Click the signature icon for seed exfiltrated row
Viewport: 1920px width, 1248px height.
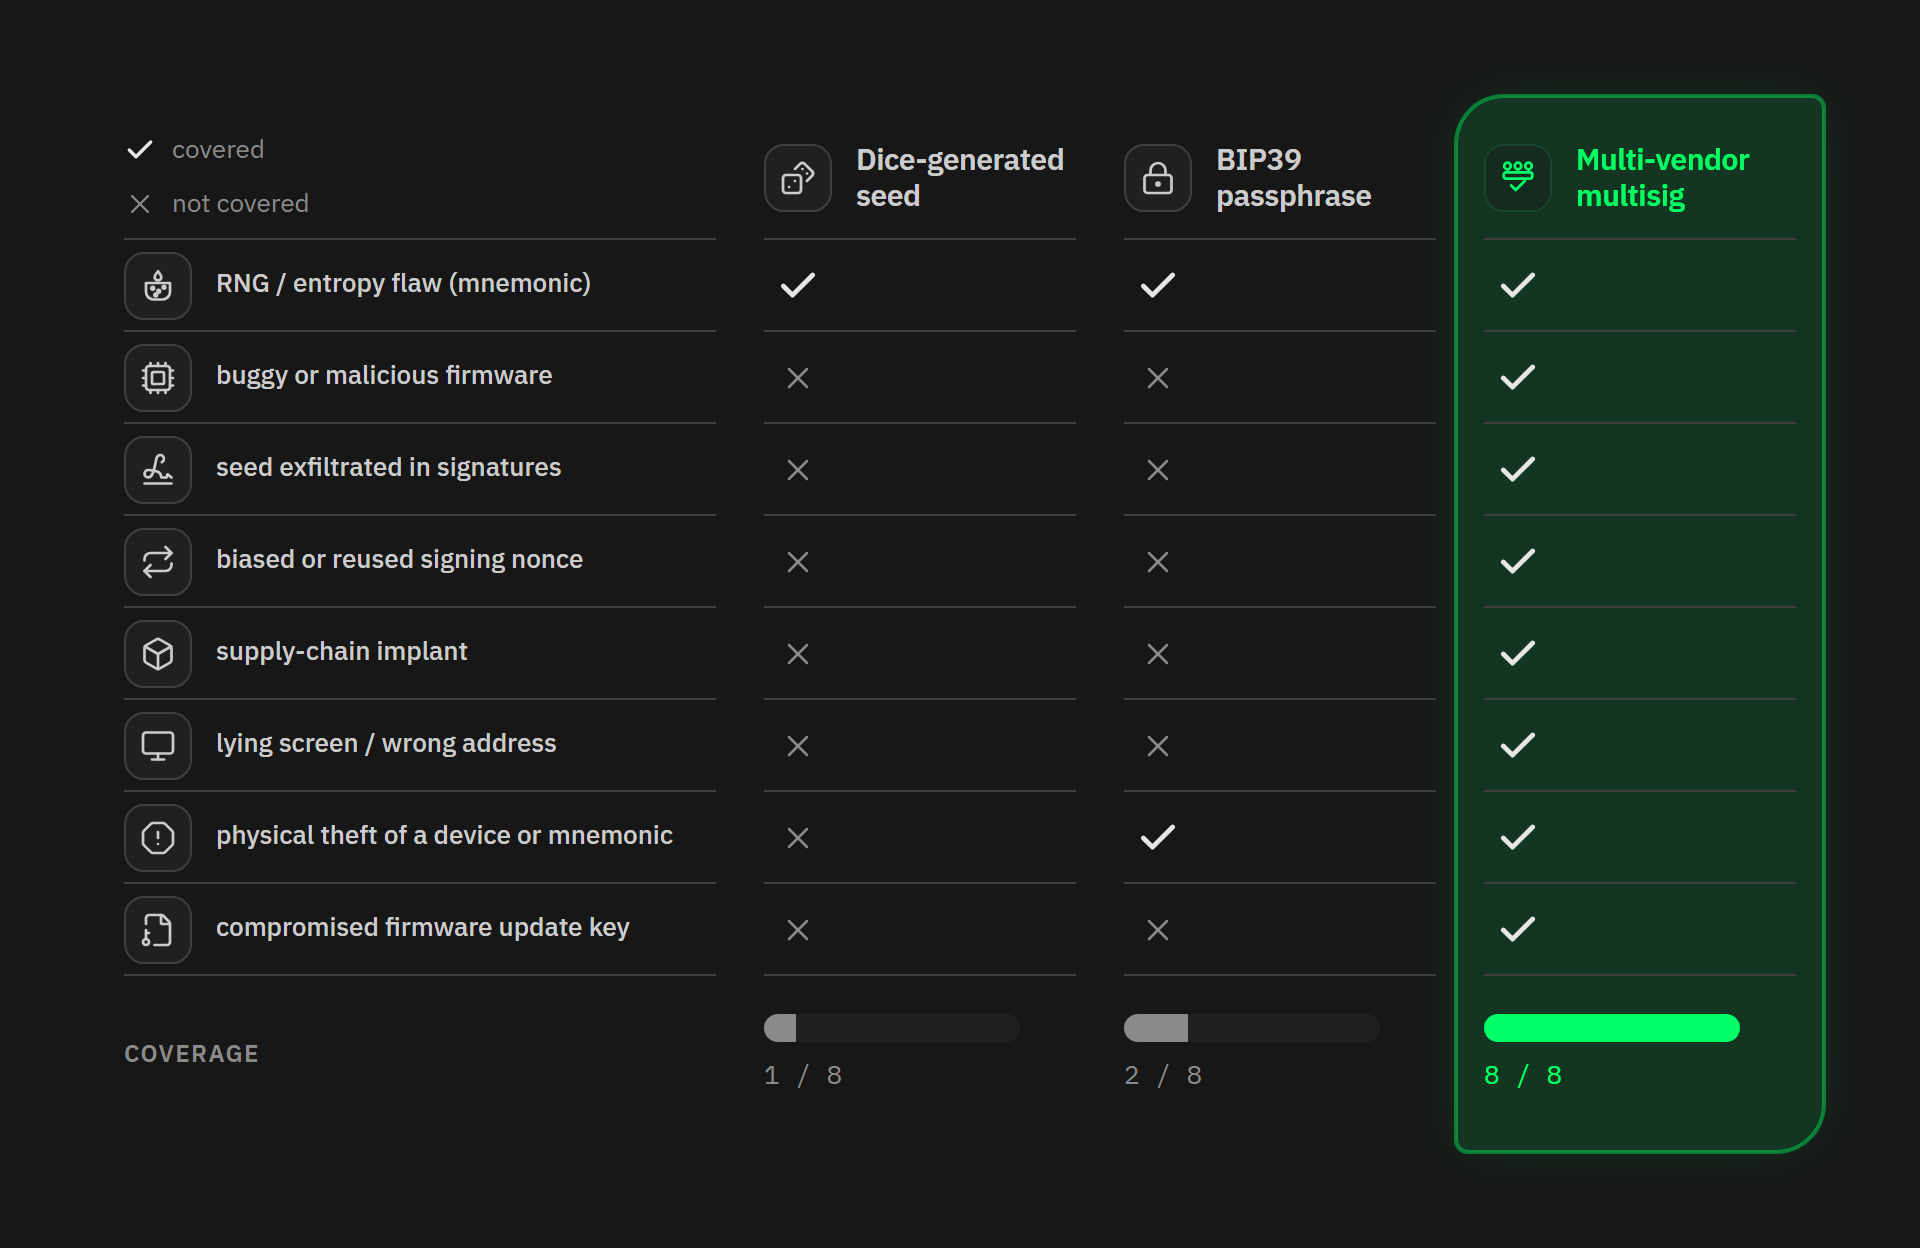point(158,470)
